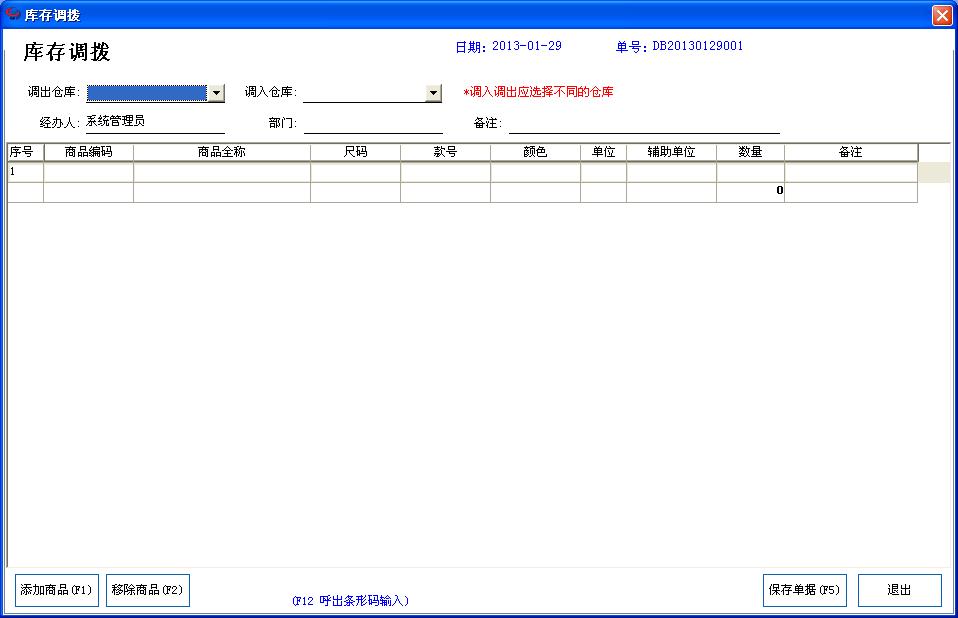Viewport: 958px width, 618px height.
Task: Select the 商品全称 column header
Action: tap(221, 151)
